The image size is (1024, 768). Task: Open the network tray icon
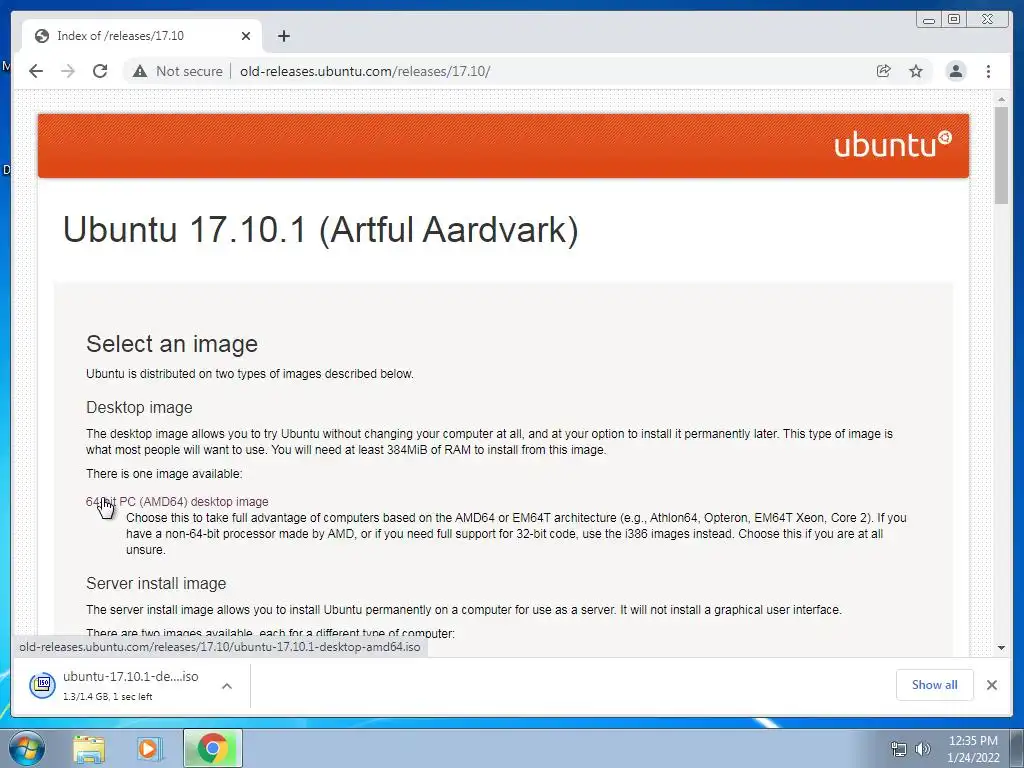(899, 749)
